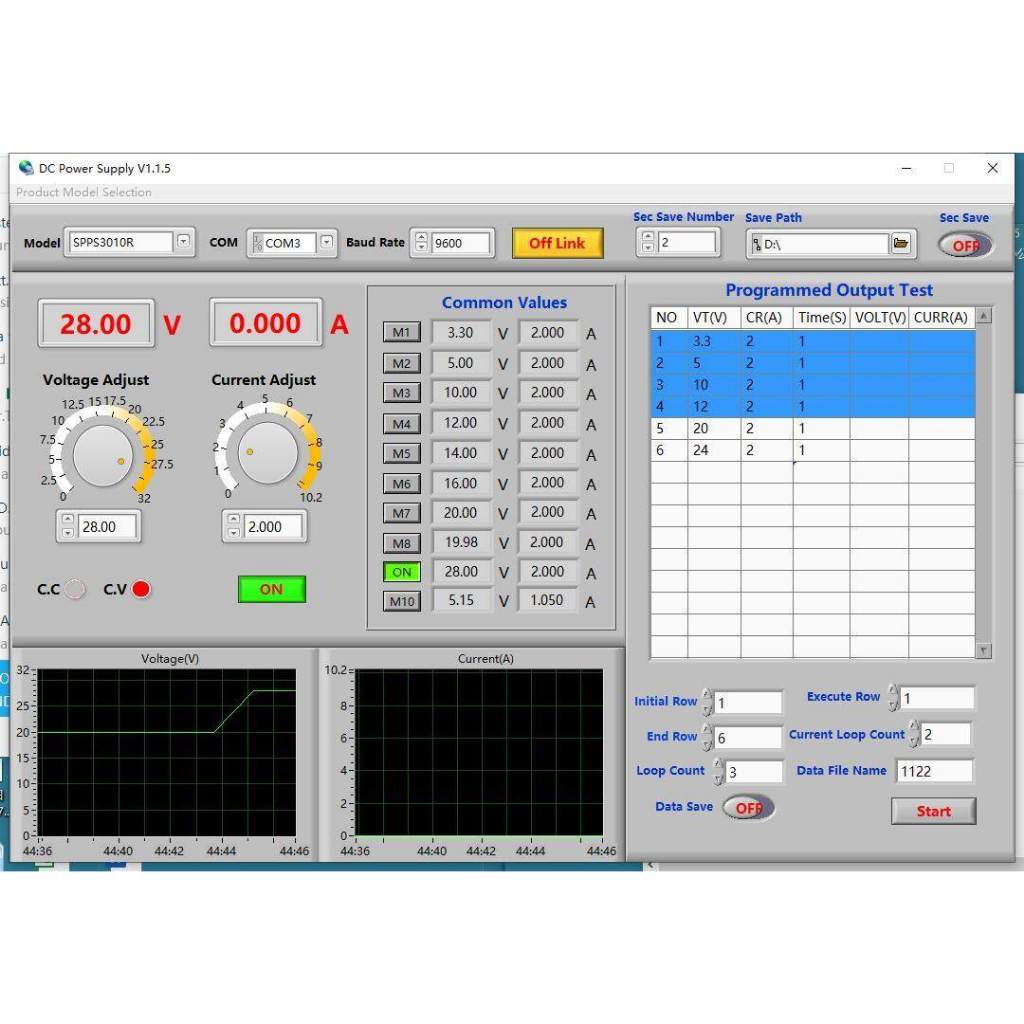The image size is (1024, 1024).
Task: Click the Voltage(V) chart plot area
Action: pos(167,752)
